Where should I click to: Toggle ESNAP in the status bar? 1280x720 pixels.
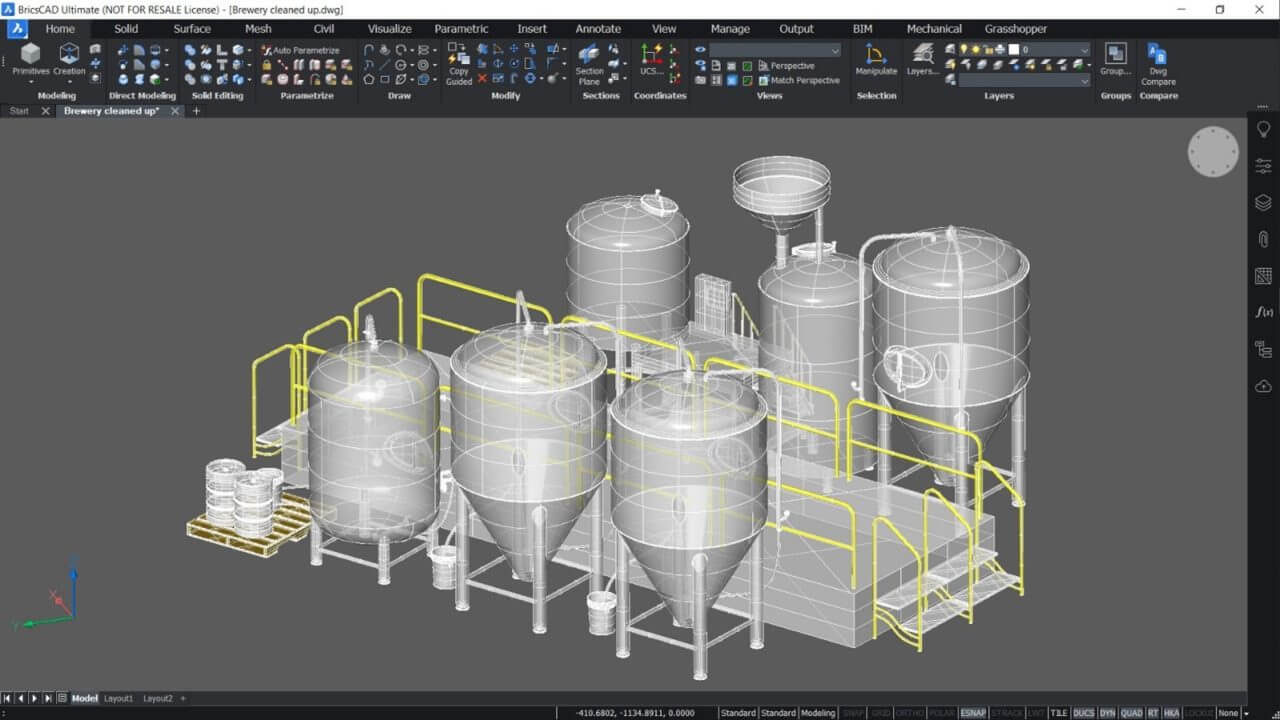pyautogui.click(x=972, y=713)
